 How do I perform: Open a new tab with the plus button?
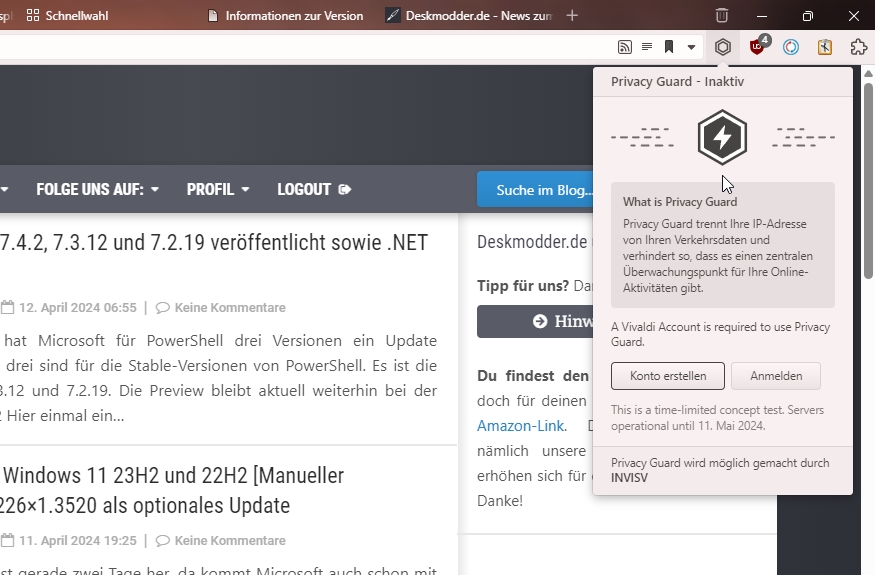click(571, 16)
